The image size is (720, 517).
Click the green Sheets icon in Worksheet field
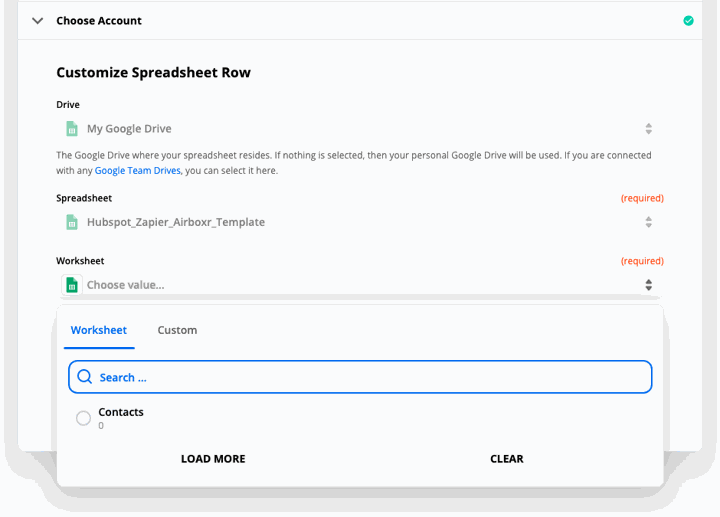pyautogui.click(x=72, y=285)
